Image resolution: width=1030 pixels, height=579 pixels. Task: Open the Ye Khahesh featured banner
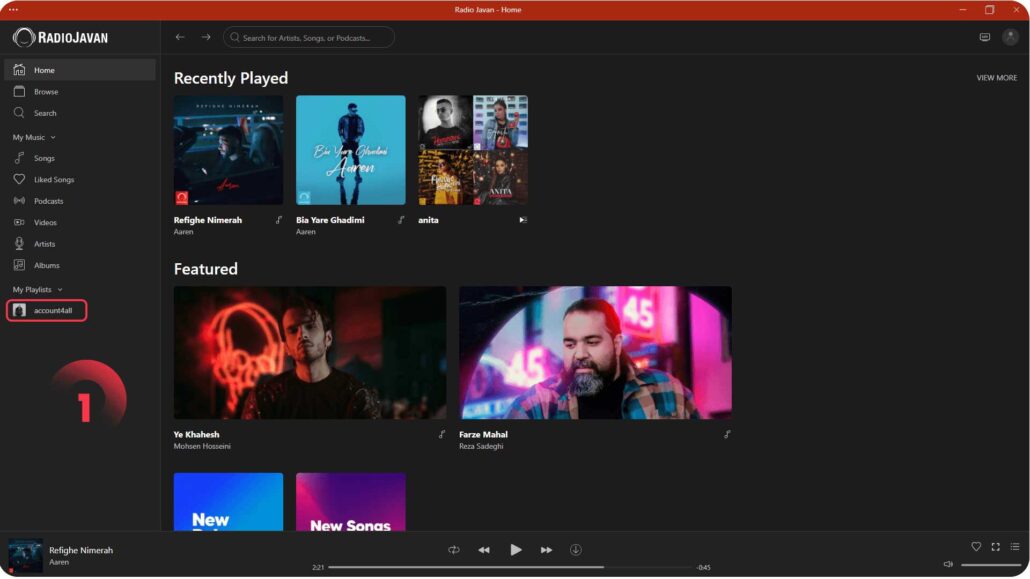(310, 352)
